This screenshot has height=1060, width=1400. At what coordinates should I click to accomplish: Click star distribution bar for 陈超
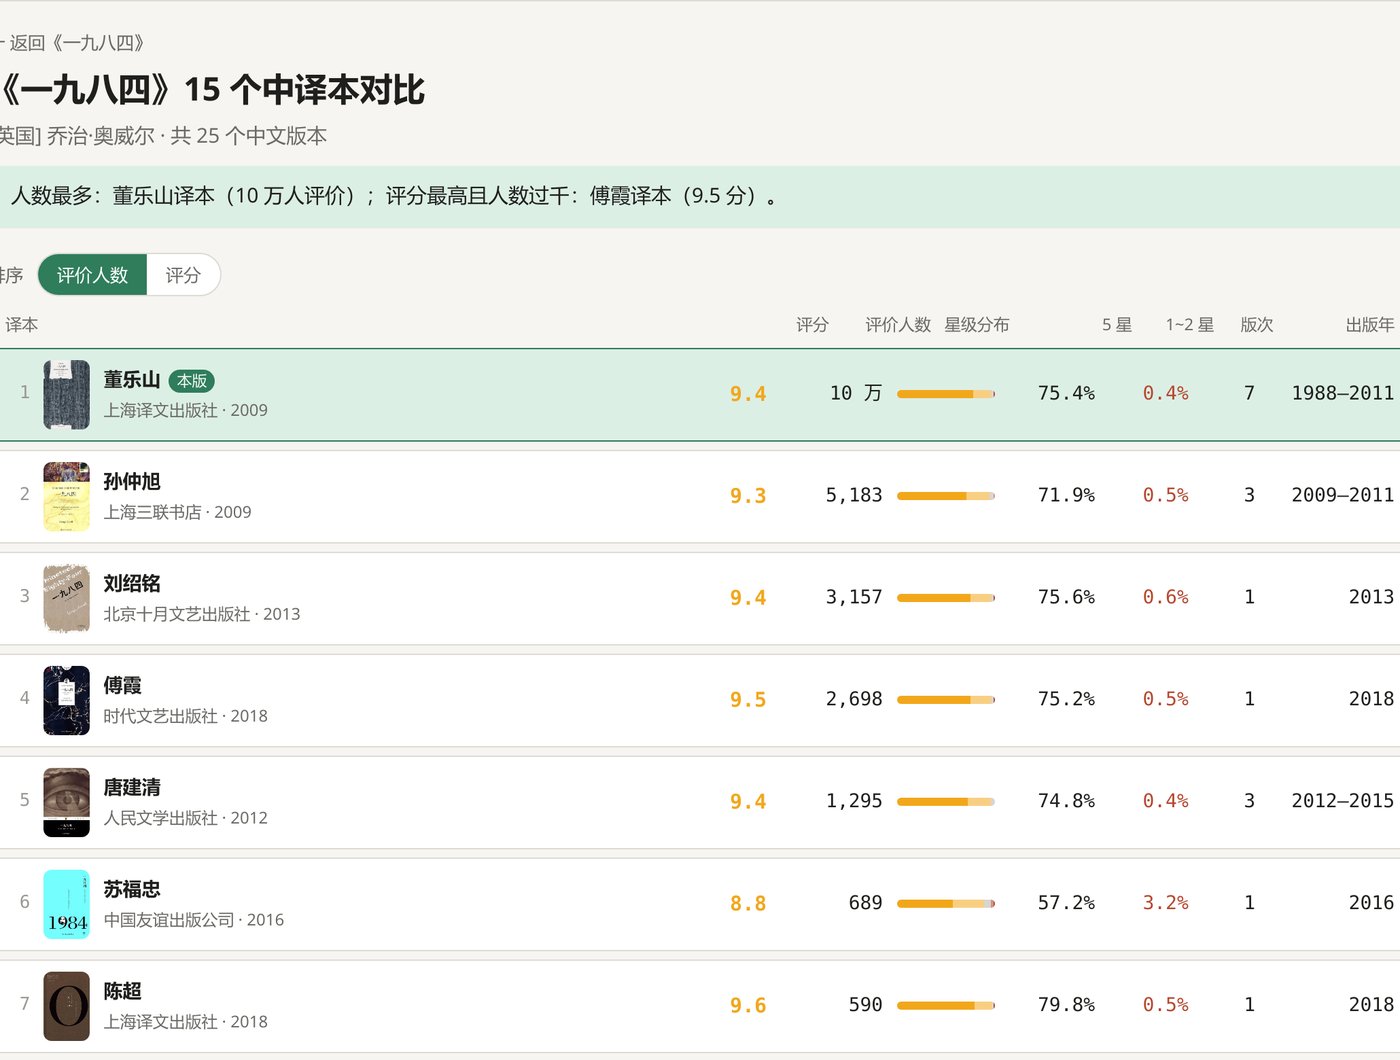click(x=946, y=1006)
